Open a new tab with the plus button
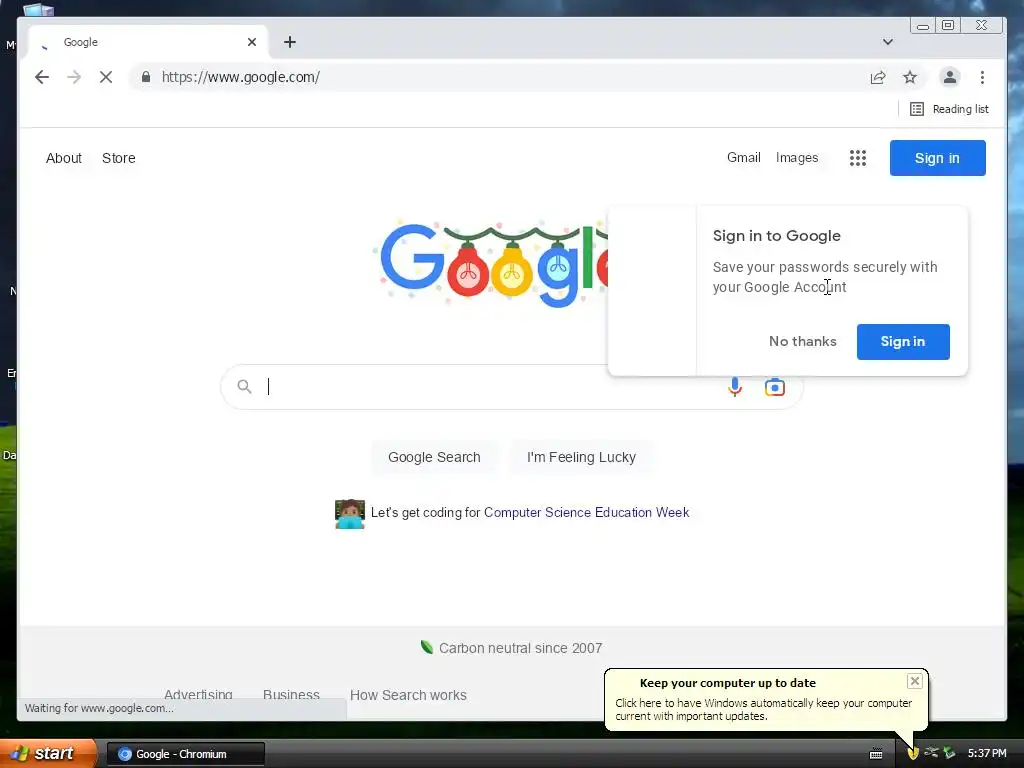The height and width of the screenshot is (768, 1024). tap(290, 42)
